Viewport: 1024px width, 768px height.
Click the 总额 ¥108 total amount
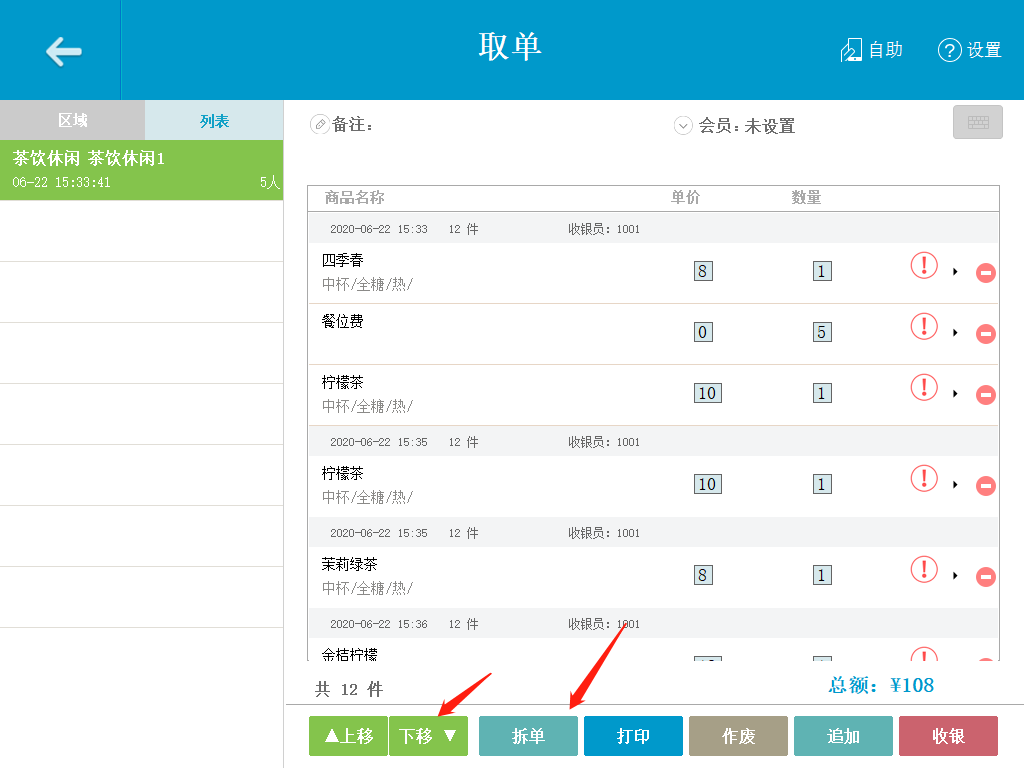pyautogui.click(x=881, y=685)
